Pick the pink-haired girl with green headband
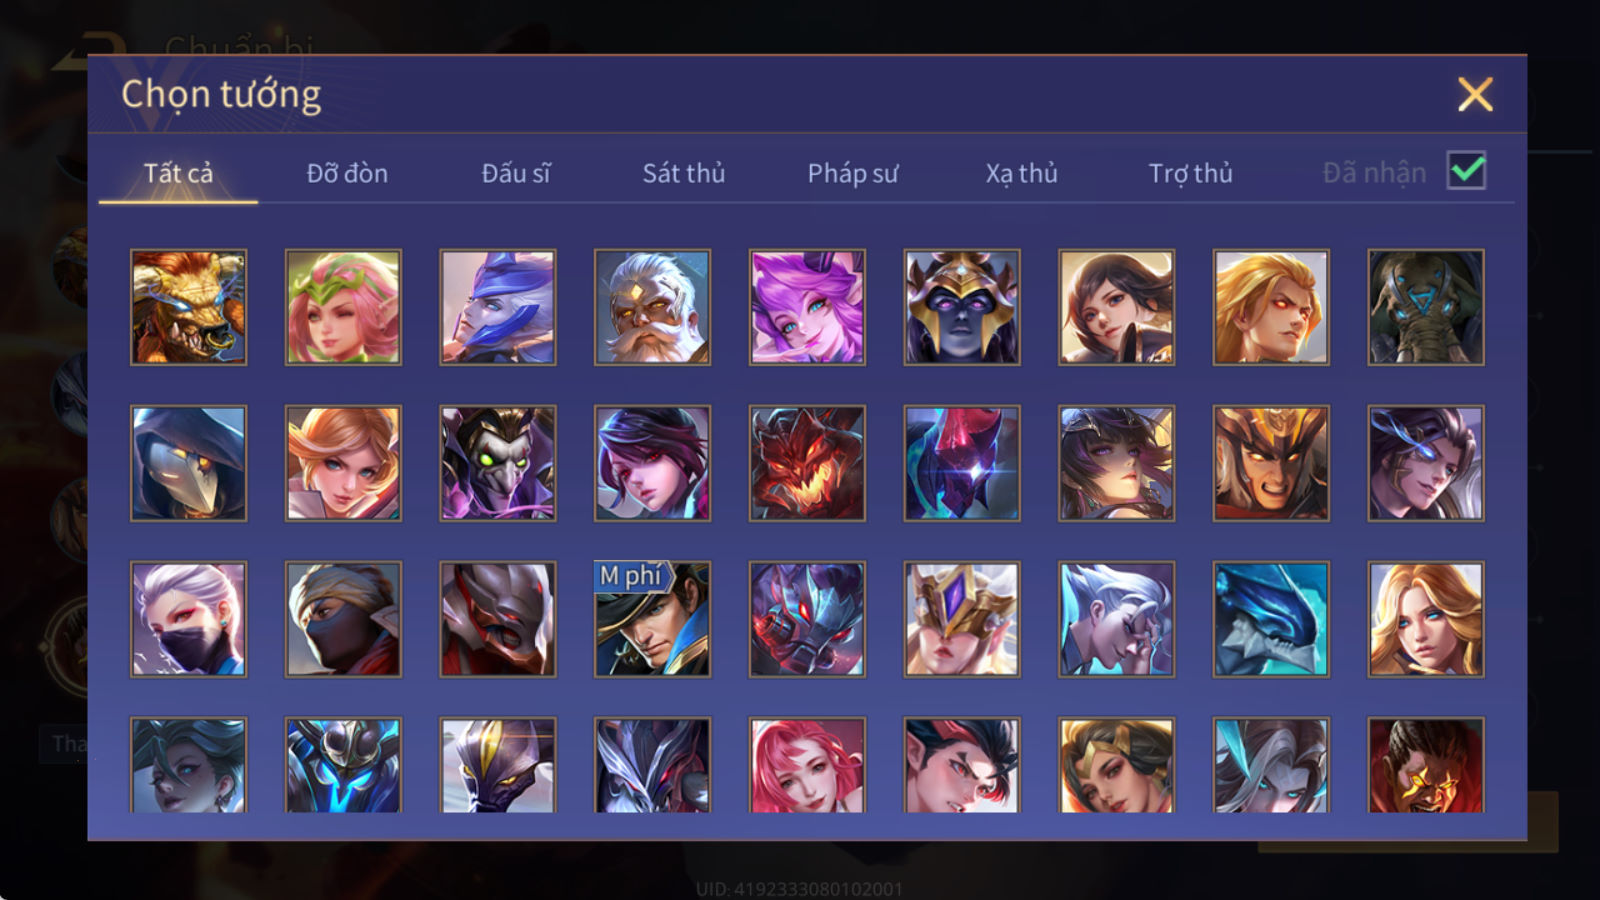Image resolution: width=1600 pixels, height=900 pixels. [x=343, y=307]
